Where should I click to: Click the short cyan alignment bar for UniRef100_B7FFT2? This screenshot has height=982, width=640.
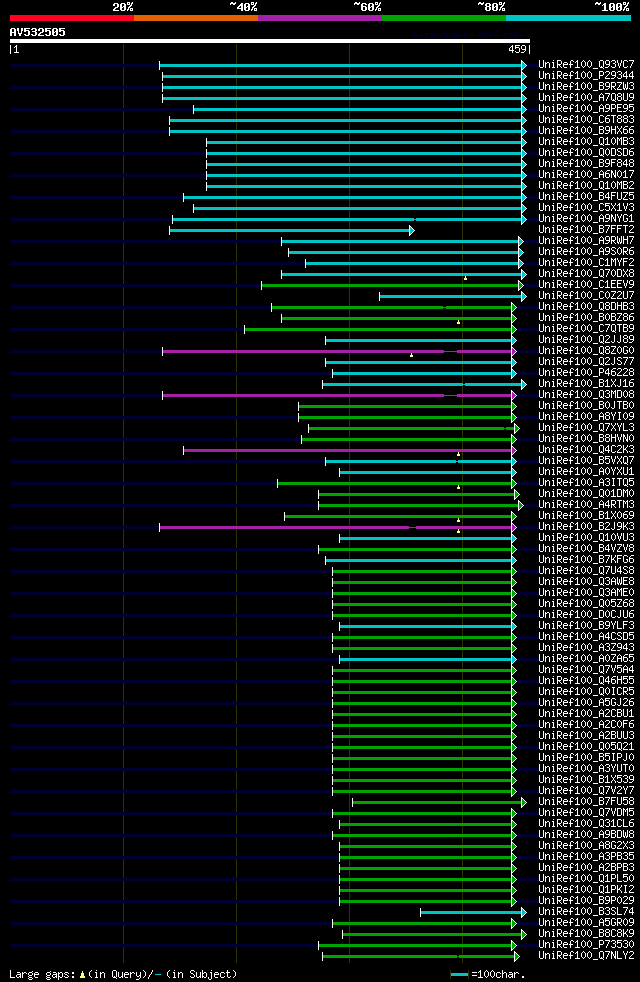(x=292, y=230)
